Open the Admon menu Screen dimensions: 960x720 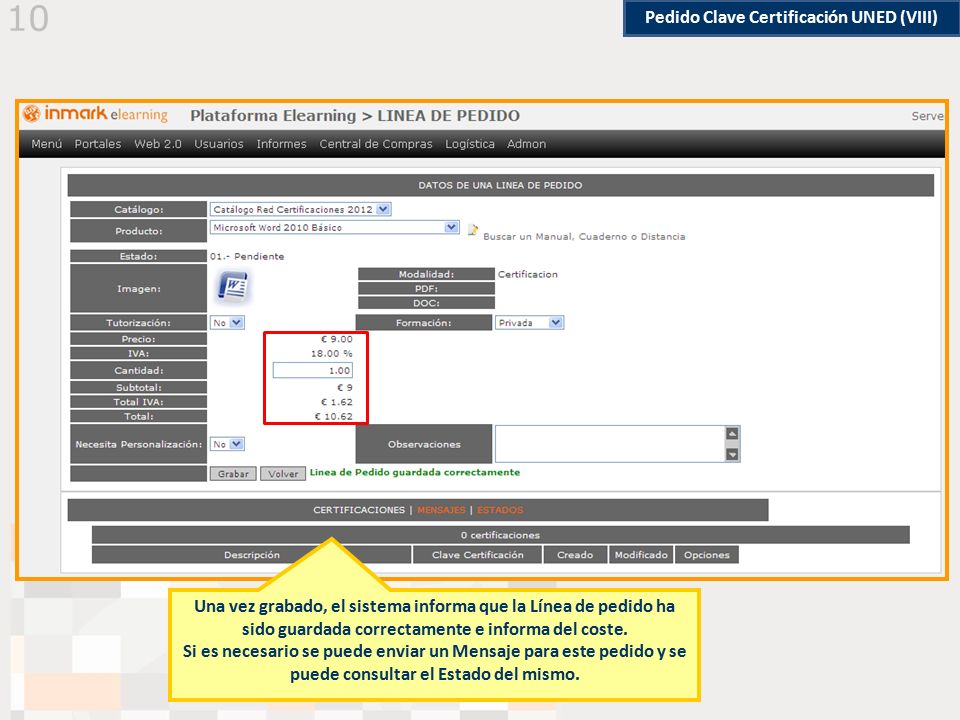pyautogui.click(x=527, y=144)
